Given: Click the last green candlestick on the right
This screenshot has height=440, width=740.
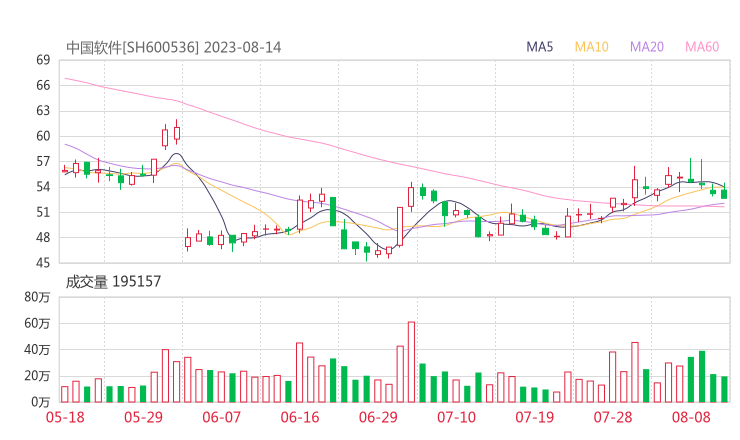Looking at the screenshot, I should coord(724,192).
